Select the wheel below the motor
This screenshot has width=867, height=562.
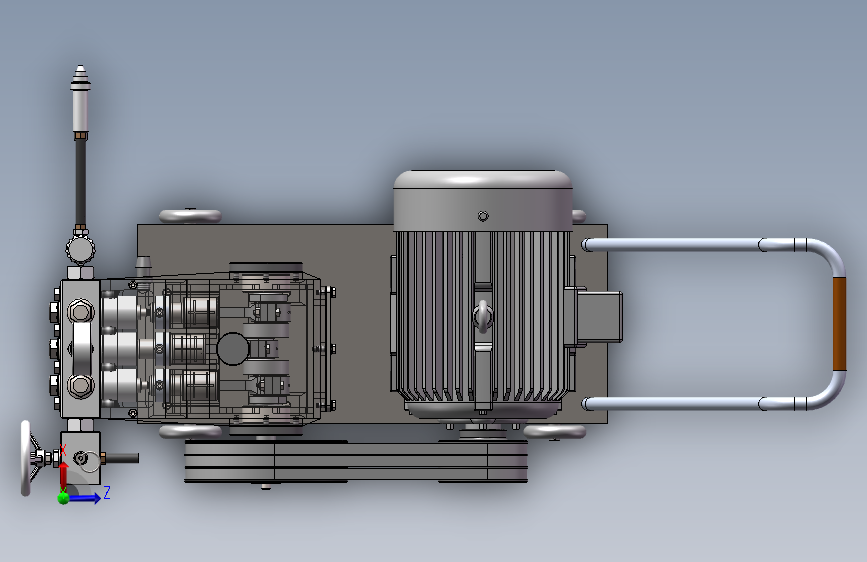(x=554, y=431)
